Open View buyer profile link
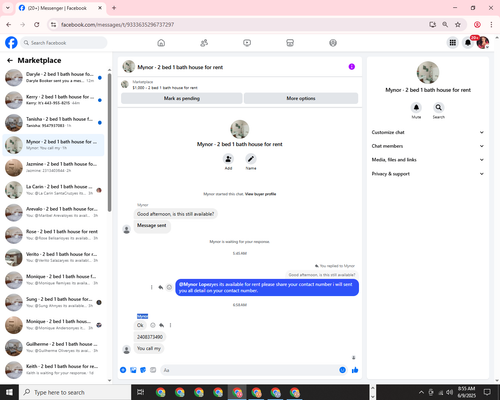This screenshot has width=500, height=400. click(x=260, y=194)
